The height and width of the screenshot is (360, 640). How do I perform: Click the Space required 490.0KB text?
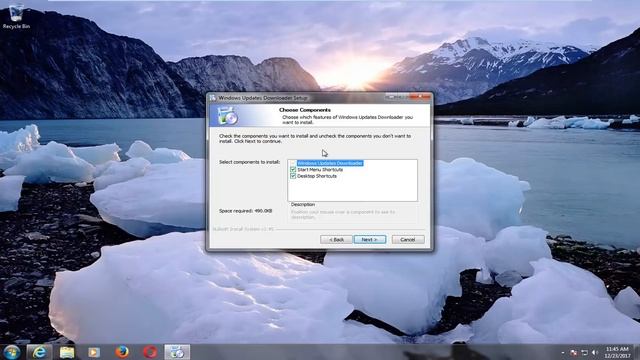[245, 211]
